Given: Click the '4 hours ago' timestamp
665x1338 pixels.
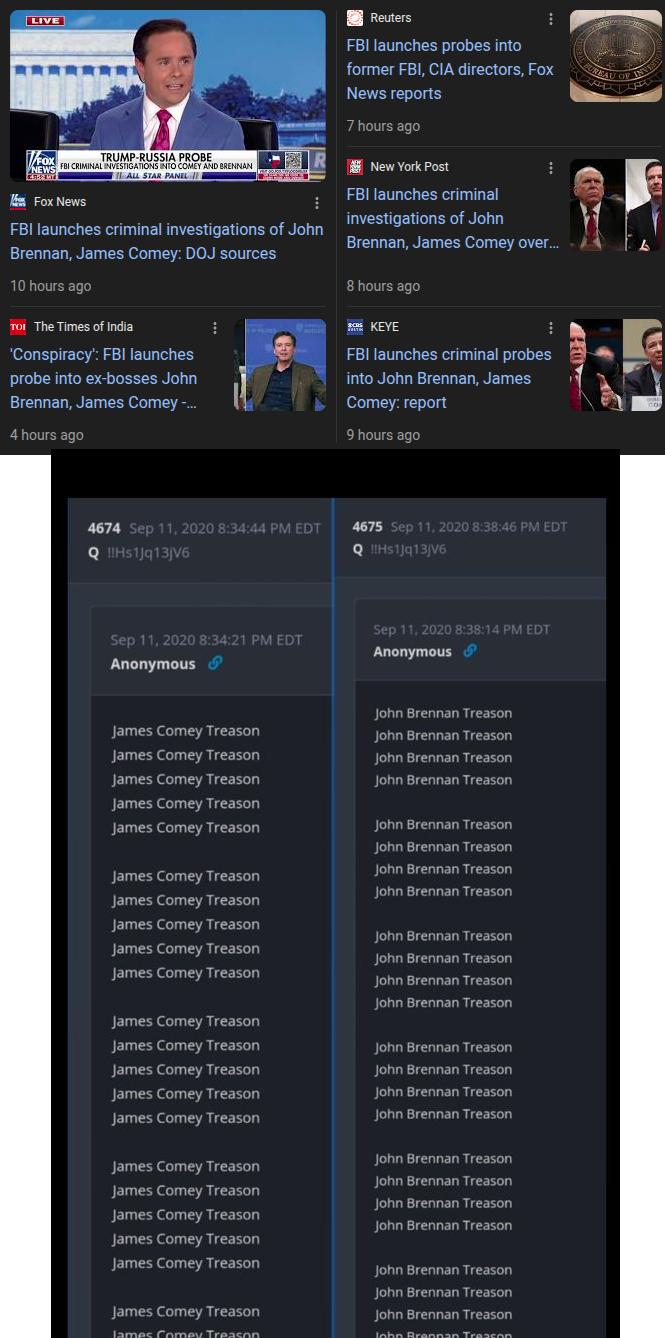Looking at the screenshot, I should coord(47,435).
